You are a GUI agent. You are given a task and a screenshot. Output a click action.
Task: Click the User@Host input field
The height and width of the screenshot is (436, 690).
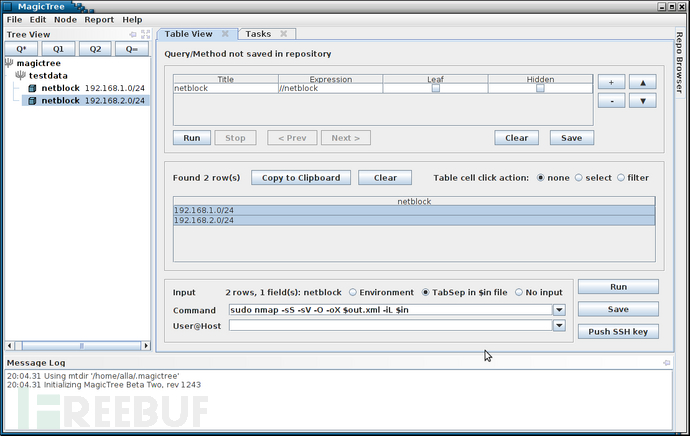point(390,326)
